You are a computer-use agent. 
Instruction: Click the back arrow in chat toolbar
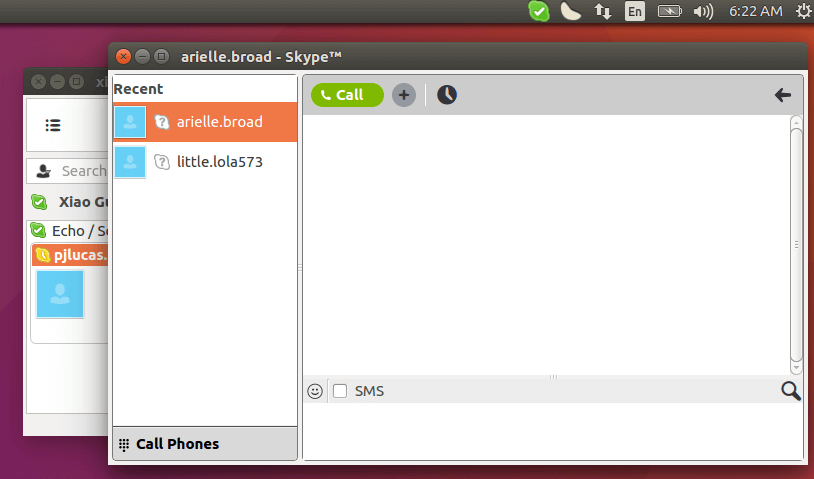(x=783, y=95)
